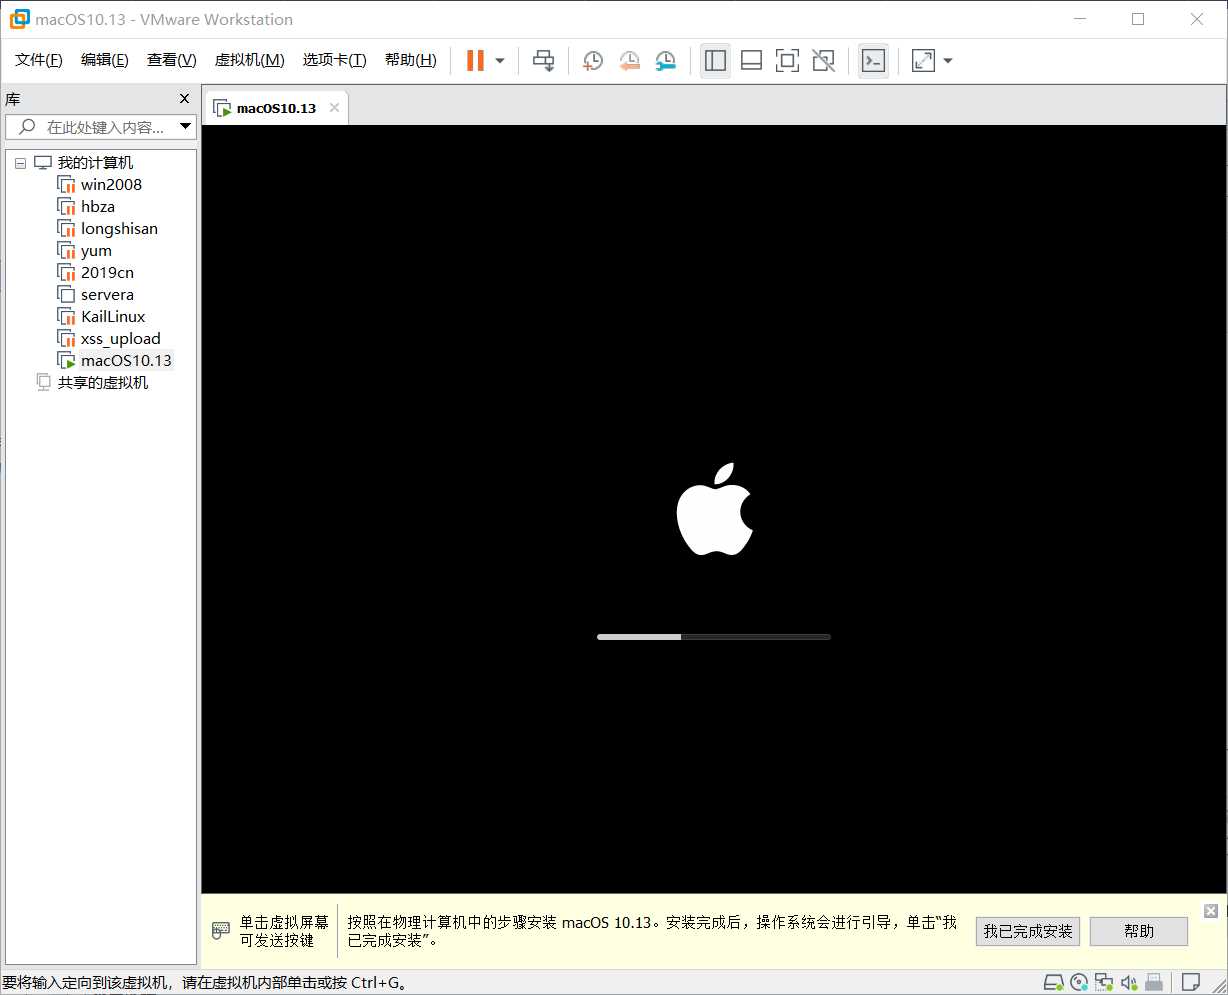Collapse the 我的计算机 tree node
The width and height of the screenshot is (1228, 995).
[x=20, y=163]
